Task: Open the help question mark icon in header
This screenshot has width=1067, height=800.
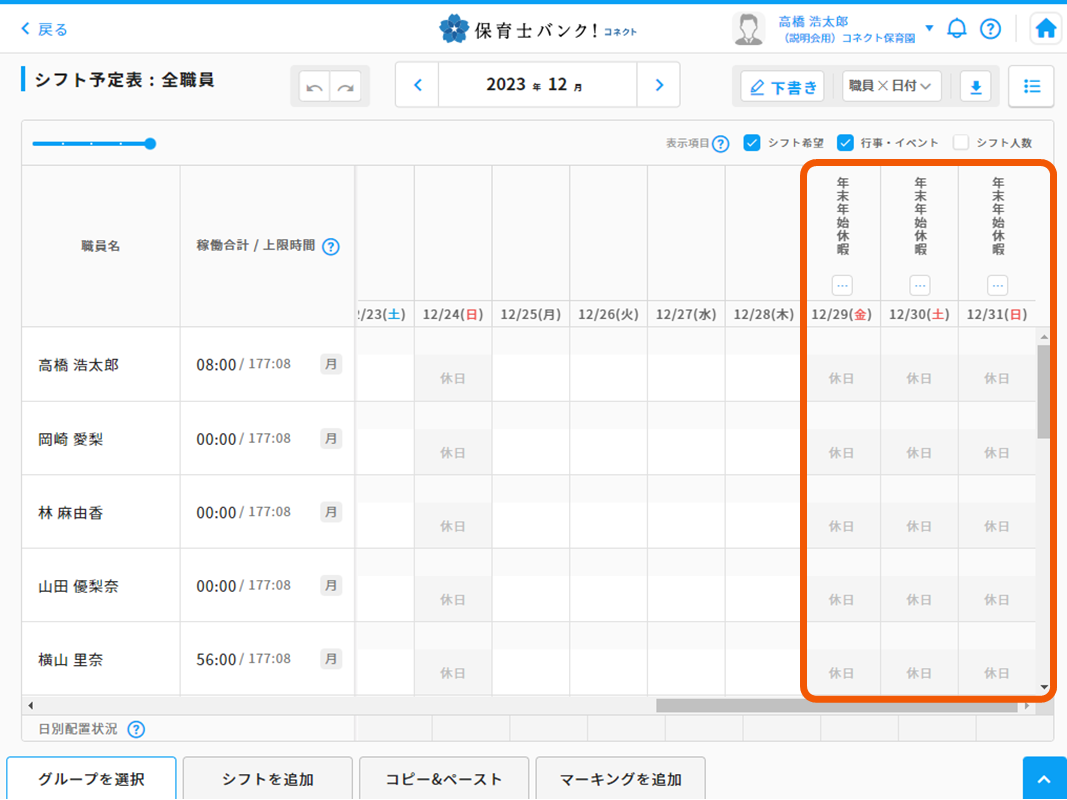Action: coord(990,29)
